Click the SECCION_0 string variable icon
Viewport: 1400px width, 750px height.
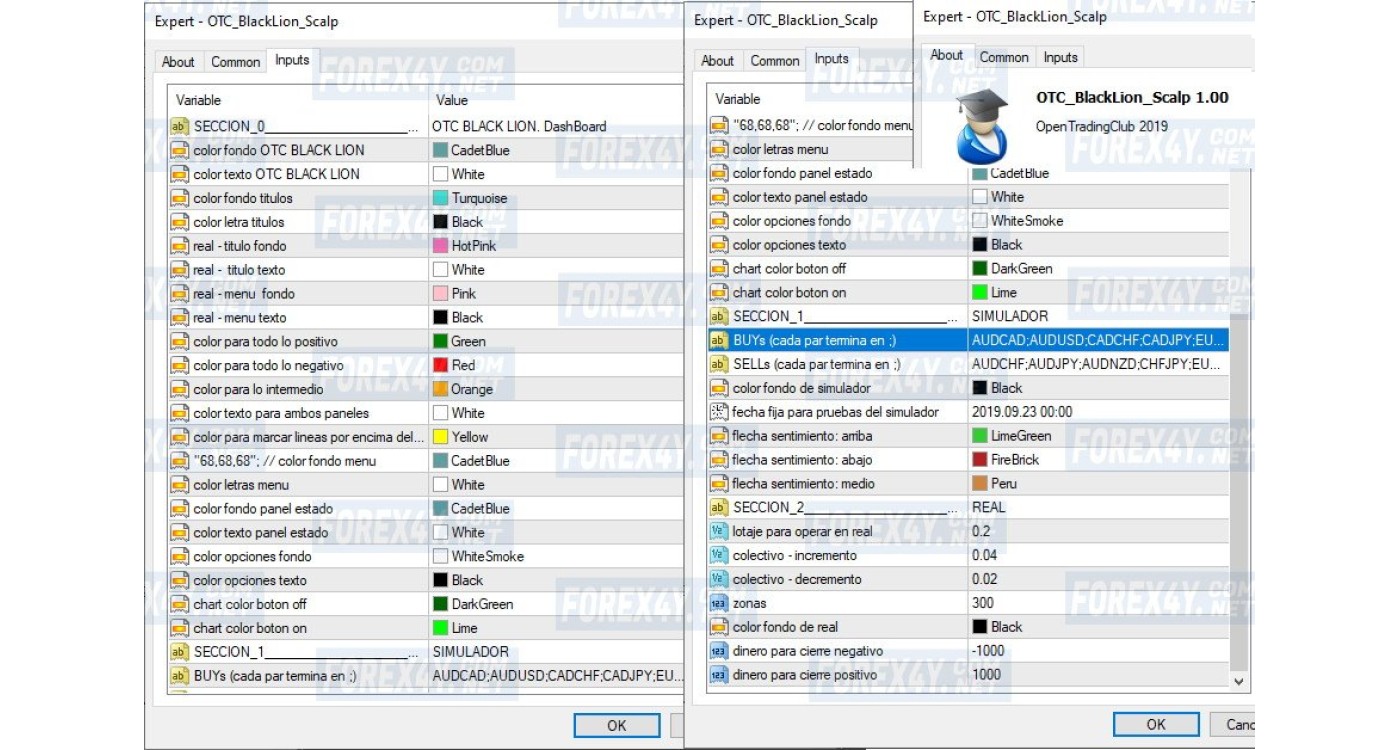(x=180, y=127)
